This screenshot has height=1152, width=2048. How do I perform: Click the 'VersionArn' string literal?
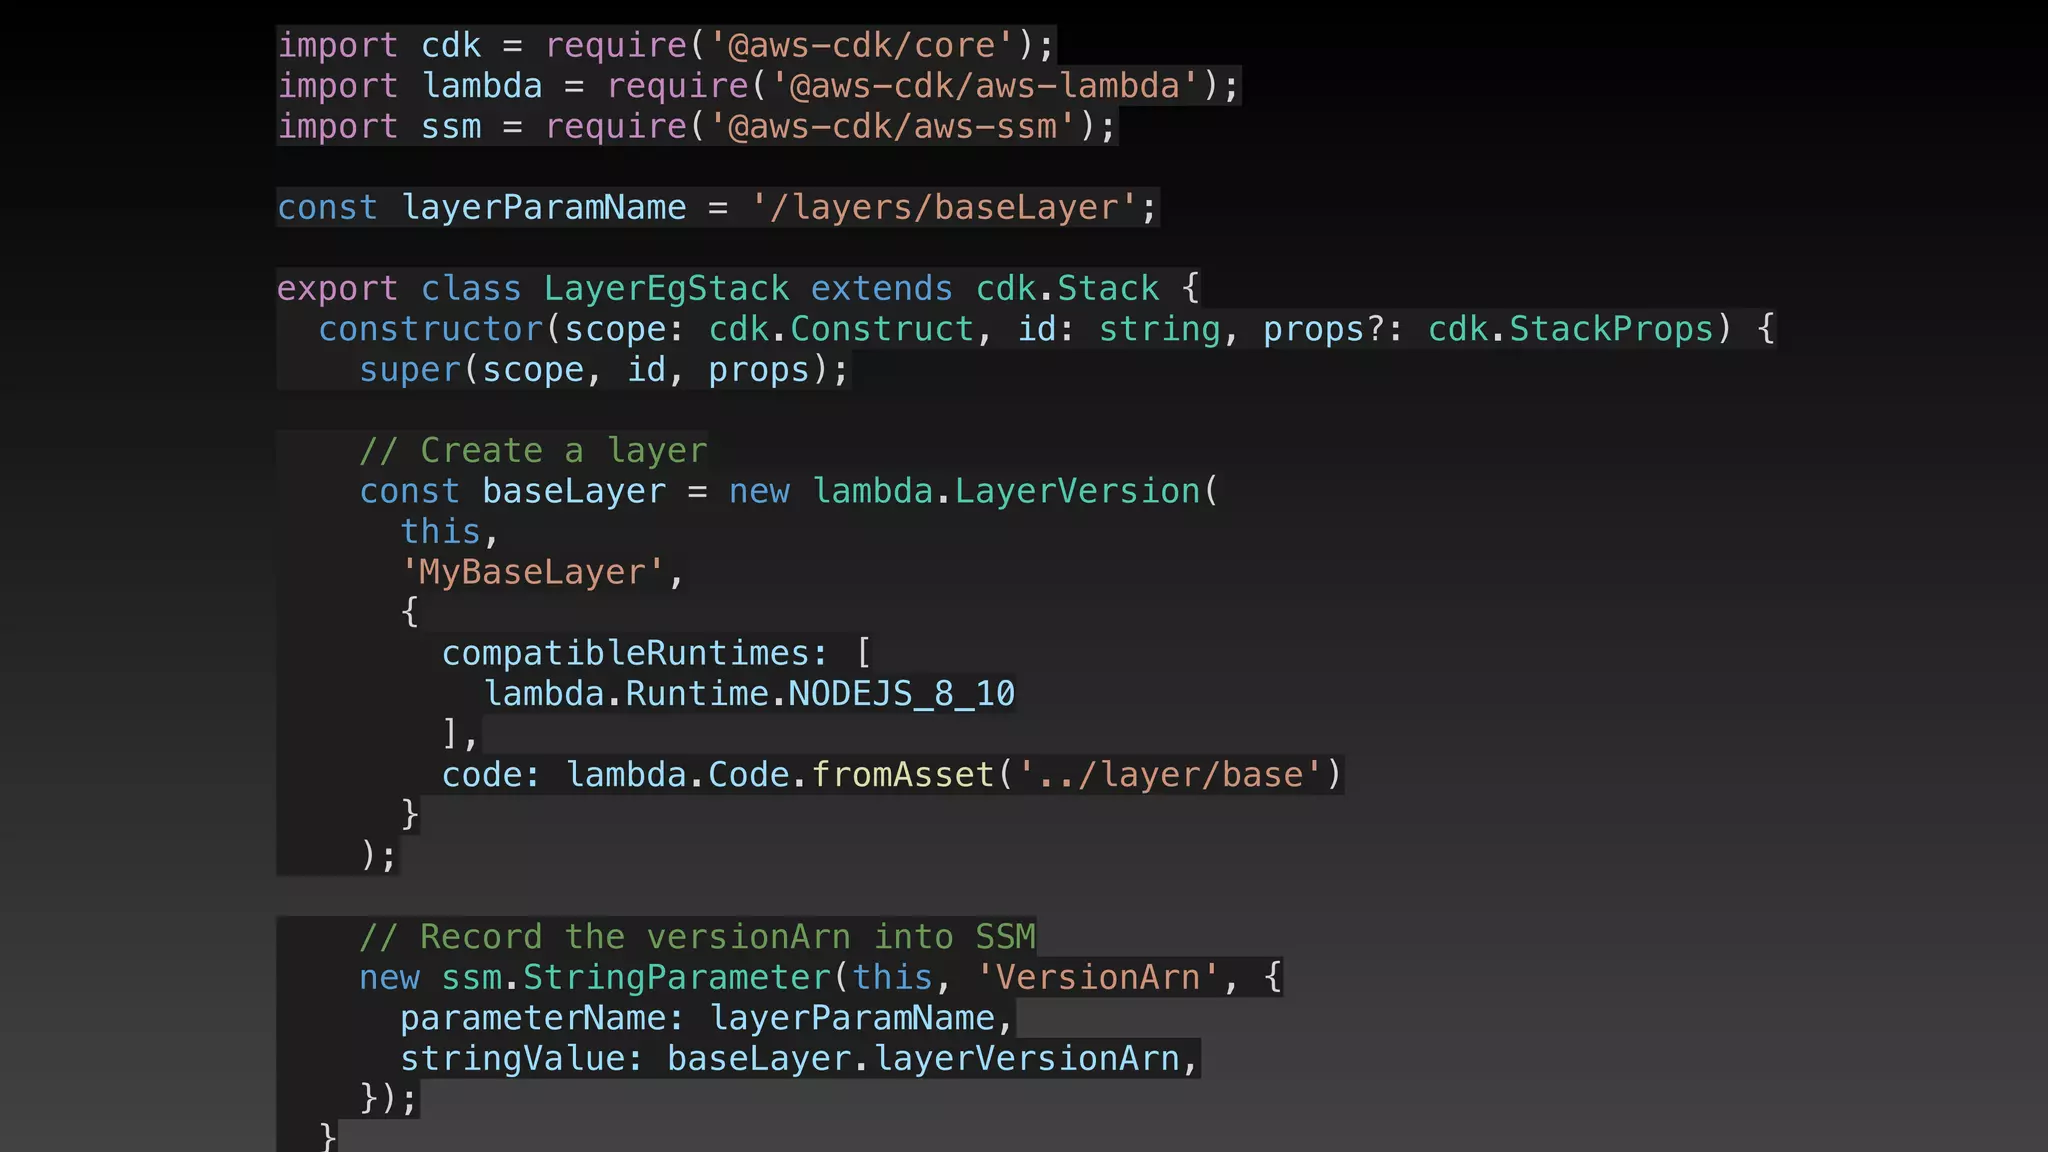click(x=1098, y=978)
